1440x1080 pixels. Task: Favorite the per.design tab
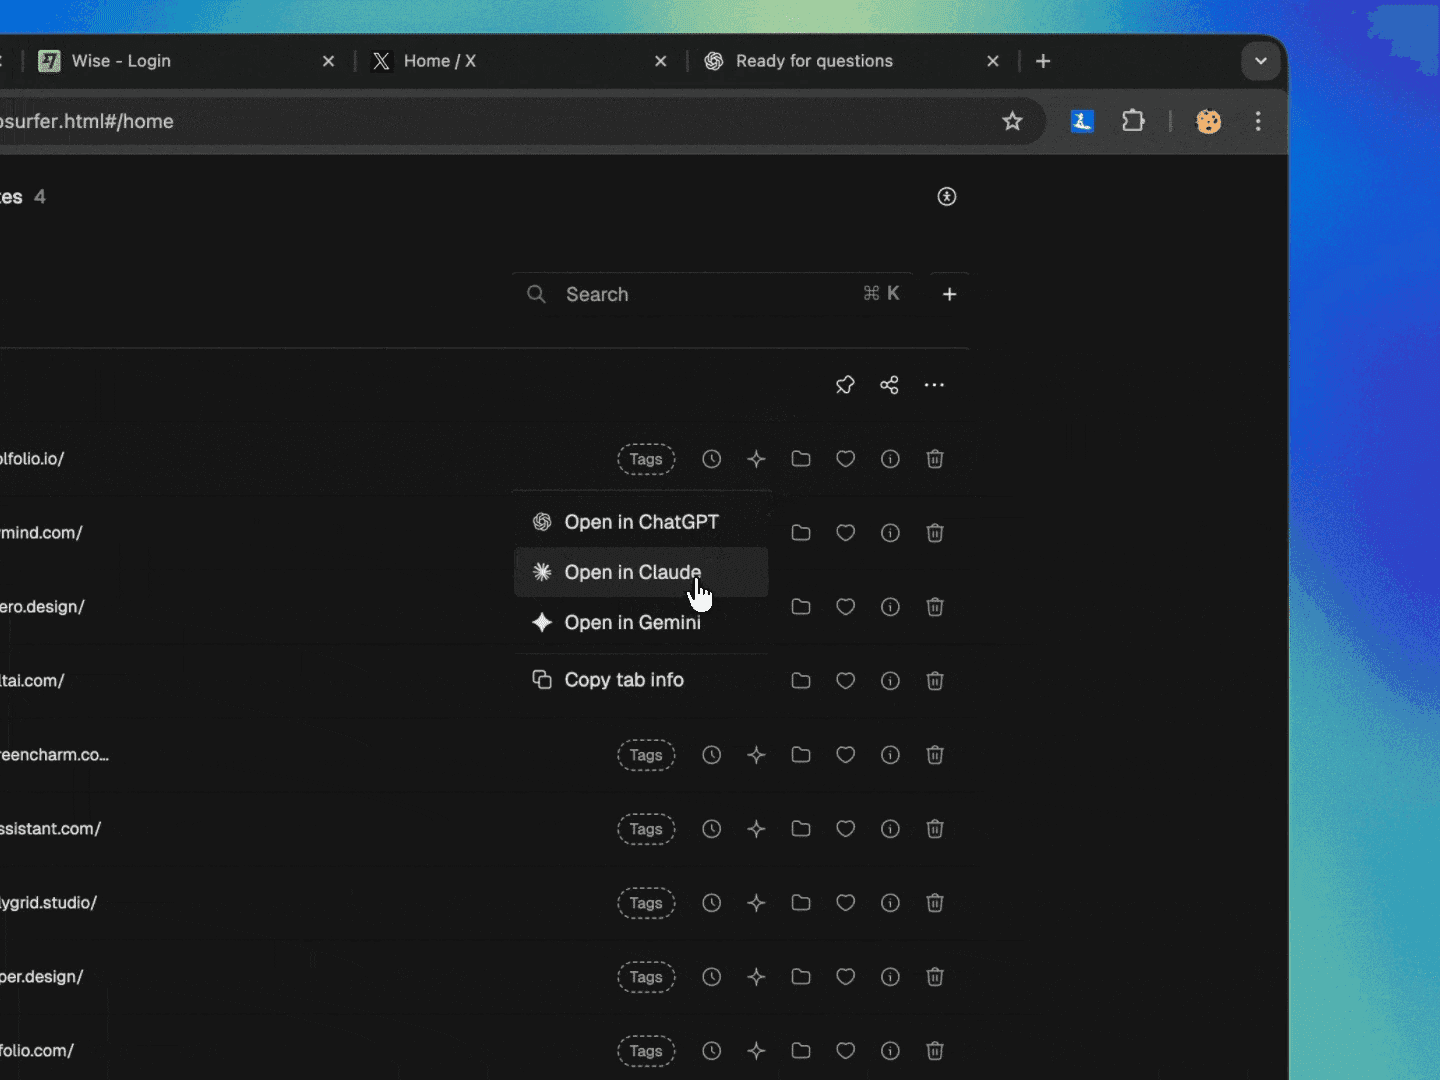(845, 977)
